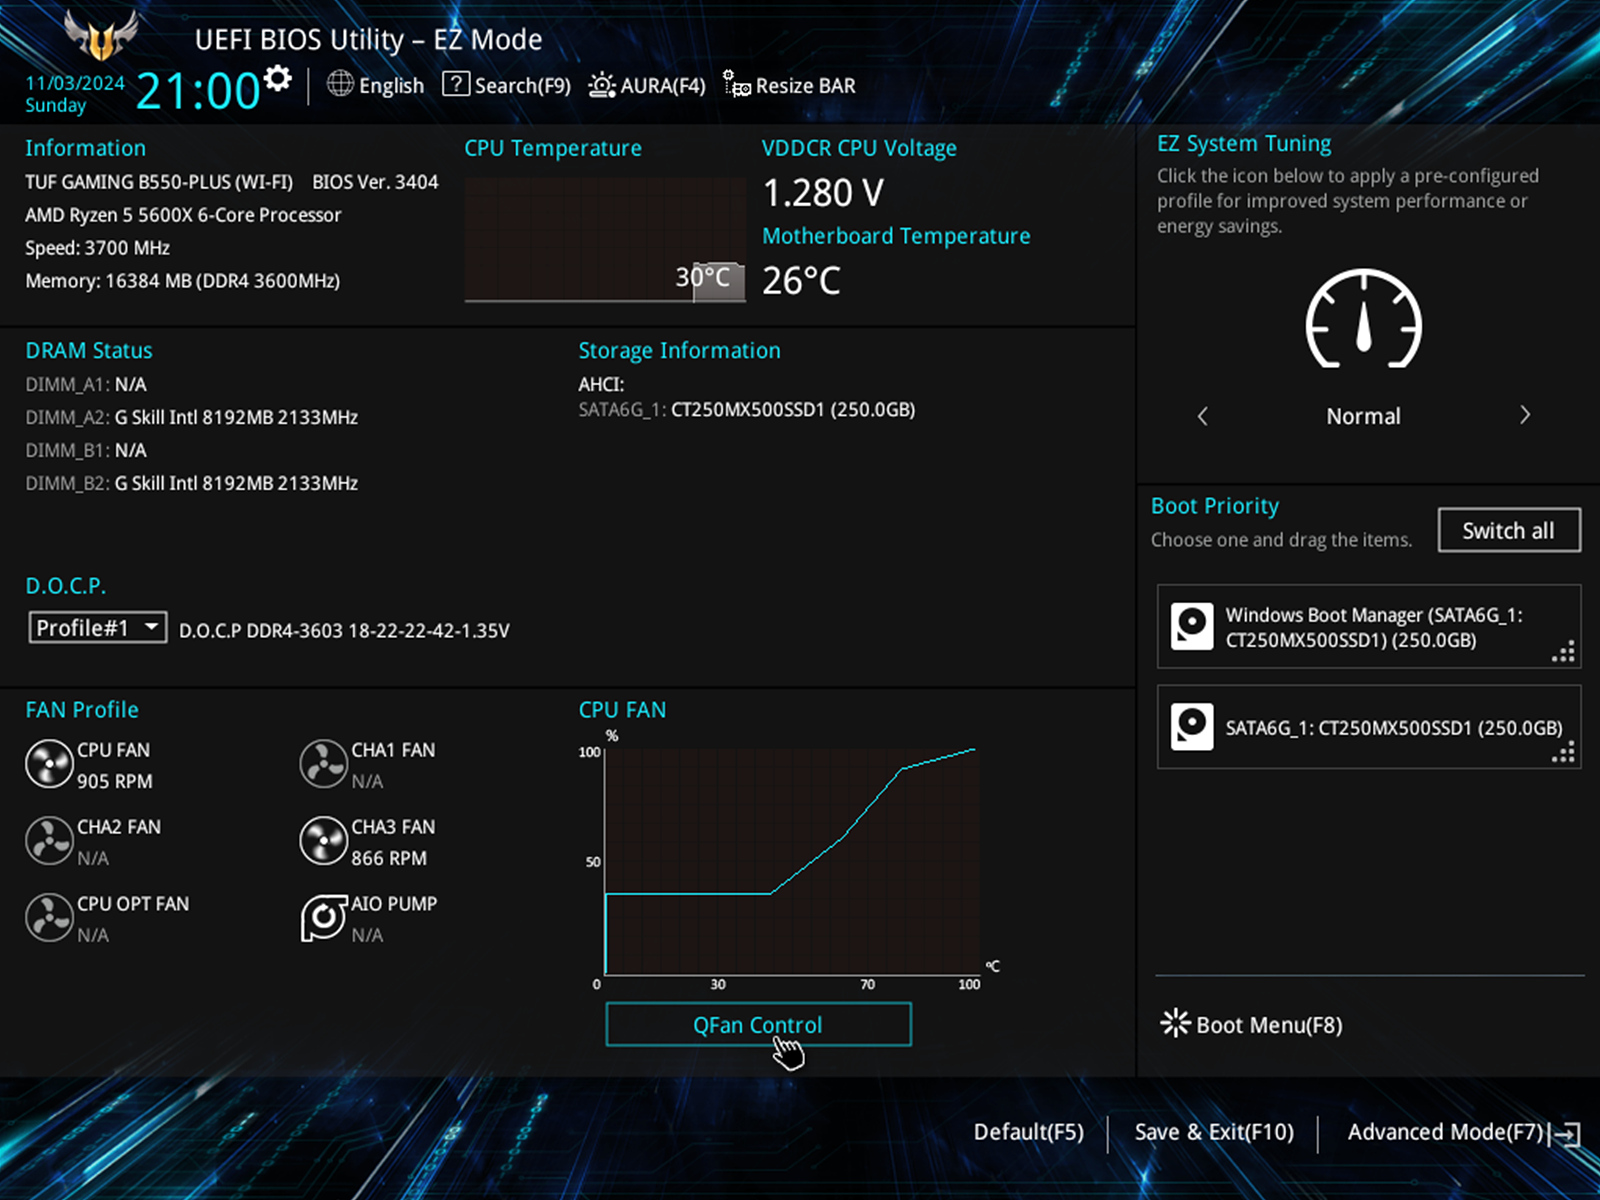Toggle Resize BAR label
Screen dimensions: 1600x1200
(x=806, y=86)
